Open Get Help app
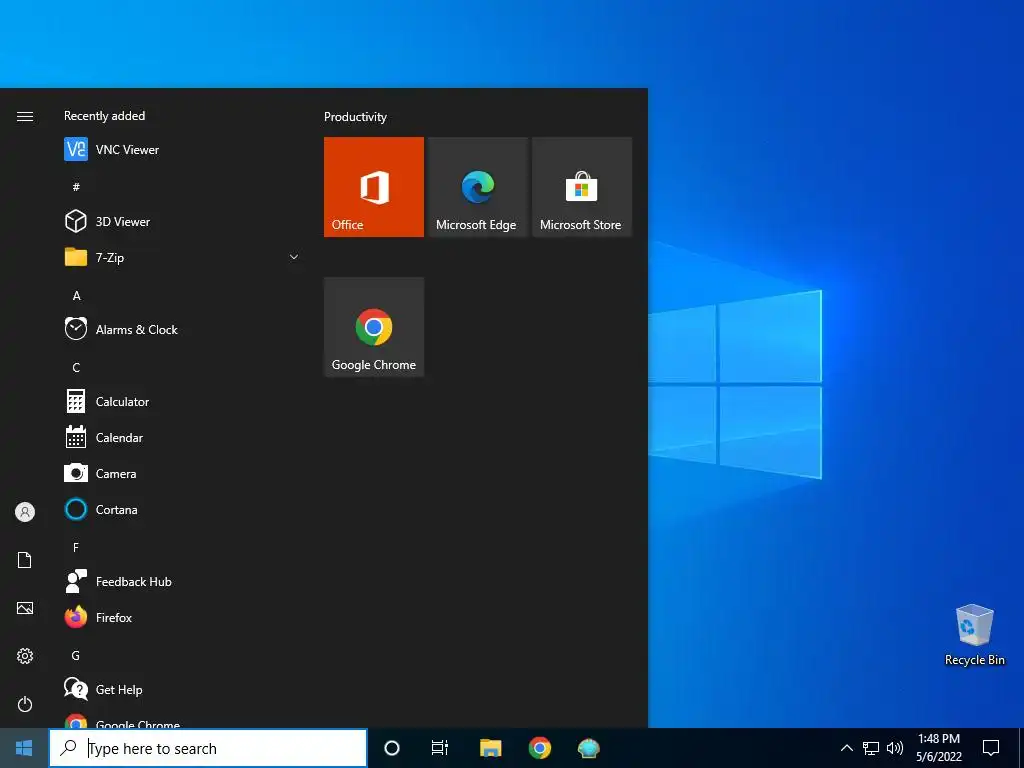Image resolution: width=1024 pixels, height=768 pixels. point(180,689)
